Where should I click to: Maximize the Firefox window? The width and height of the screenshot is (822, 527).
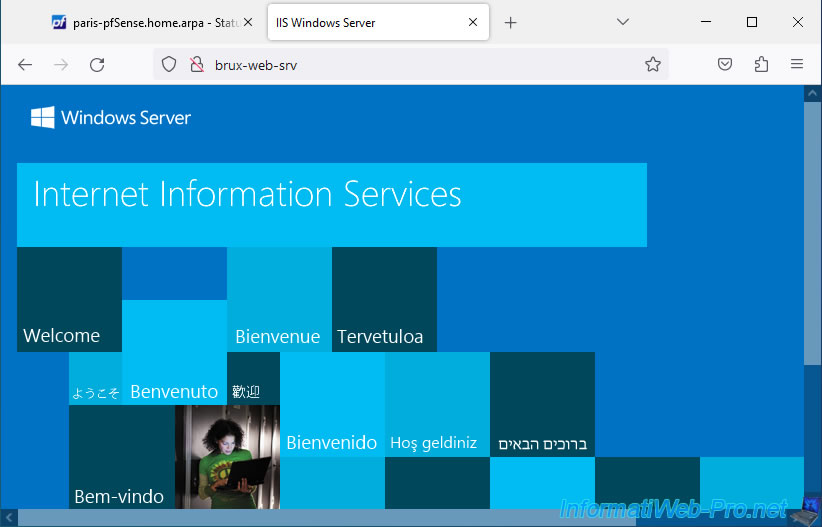[x=752, y=22]
